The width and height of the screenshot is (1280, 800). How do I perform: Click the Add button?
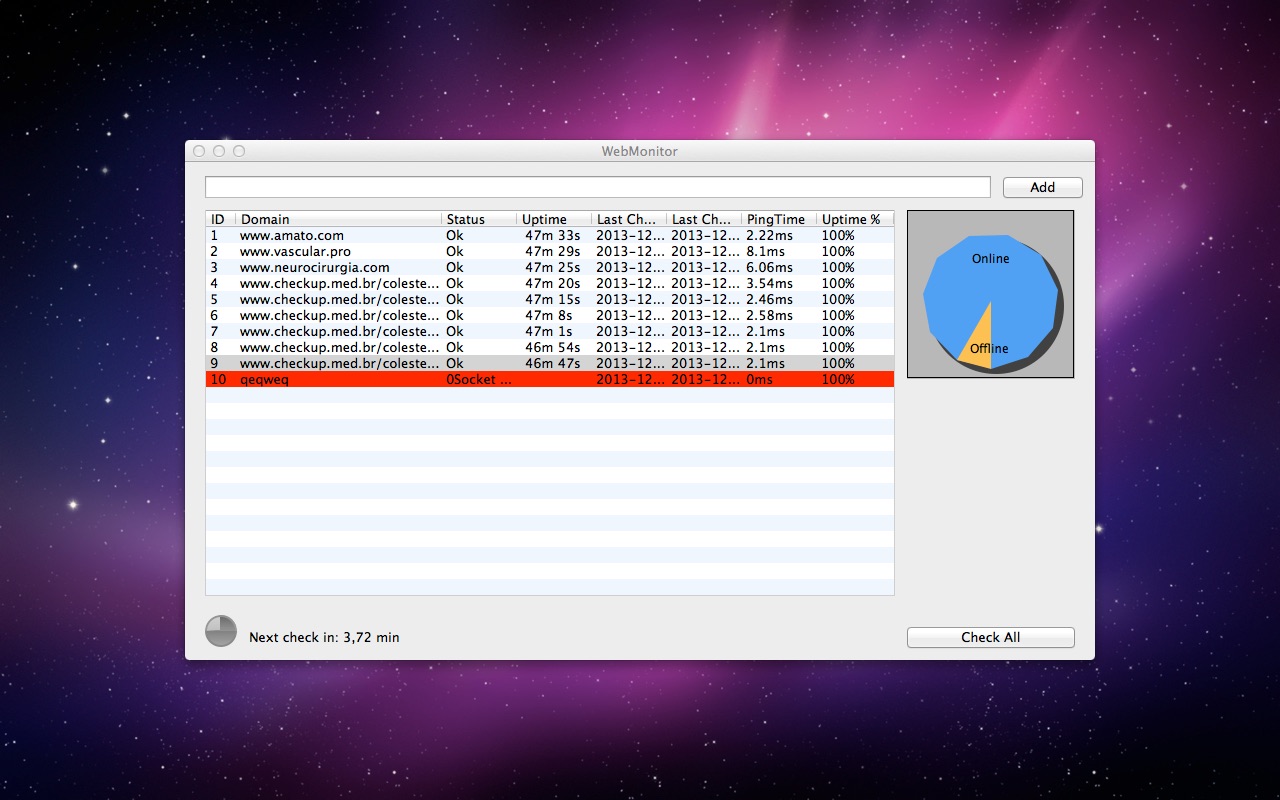tap(1042, 187)
